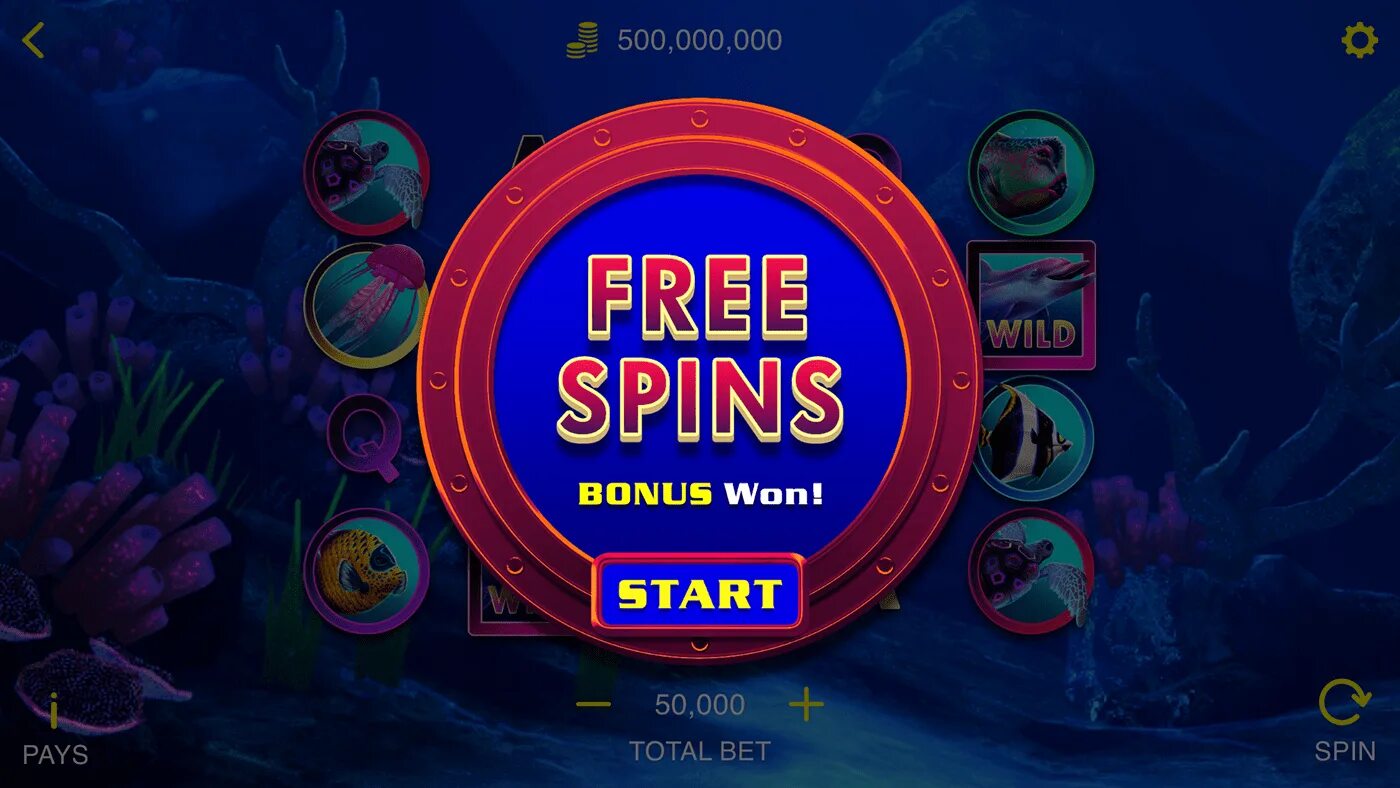
Task: Open settings with the gear icon
Action: 1358,41
